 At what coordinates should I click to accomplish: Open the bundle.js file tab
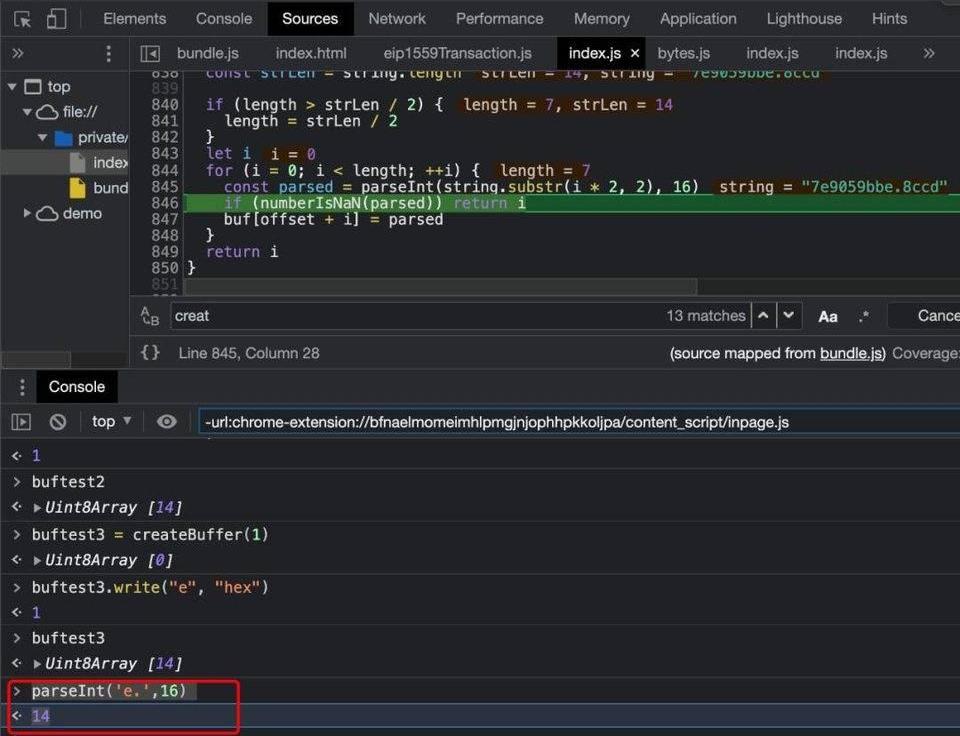[x=206, y=53]
